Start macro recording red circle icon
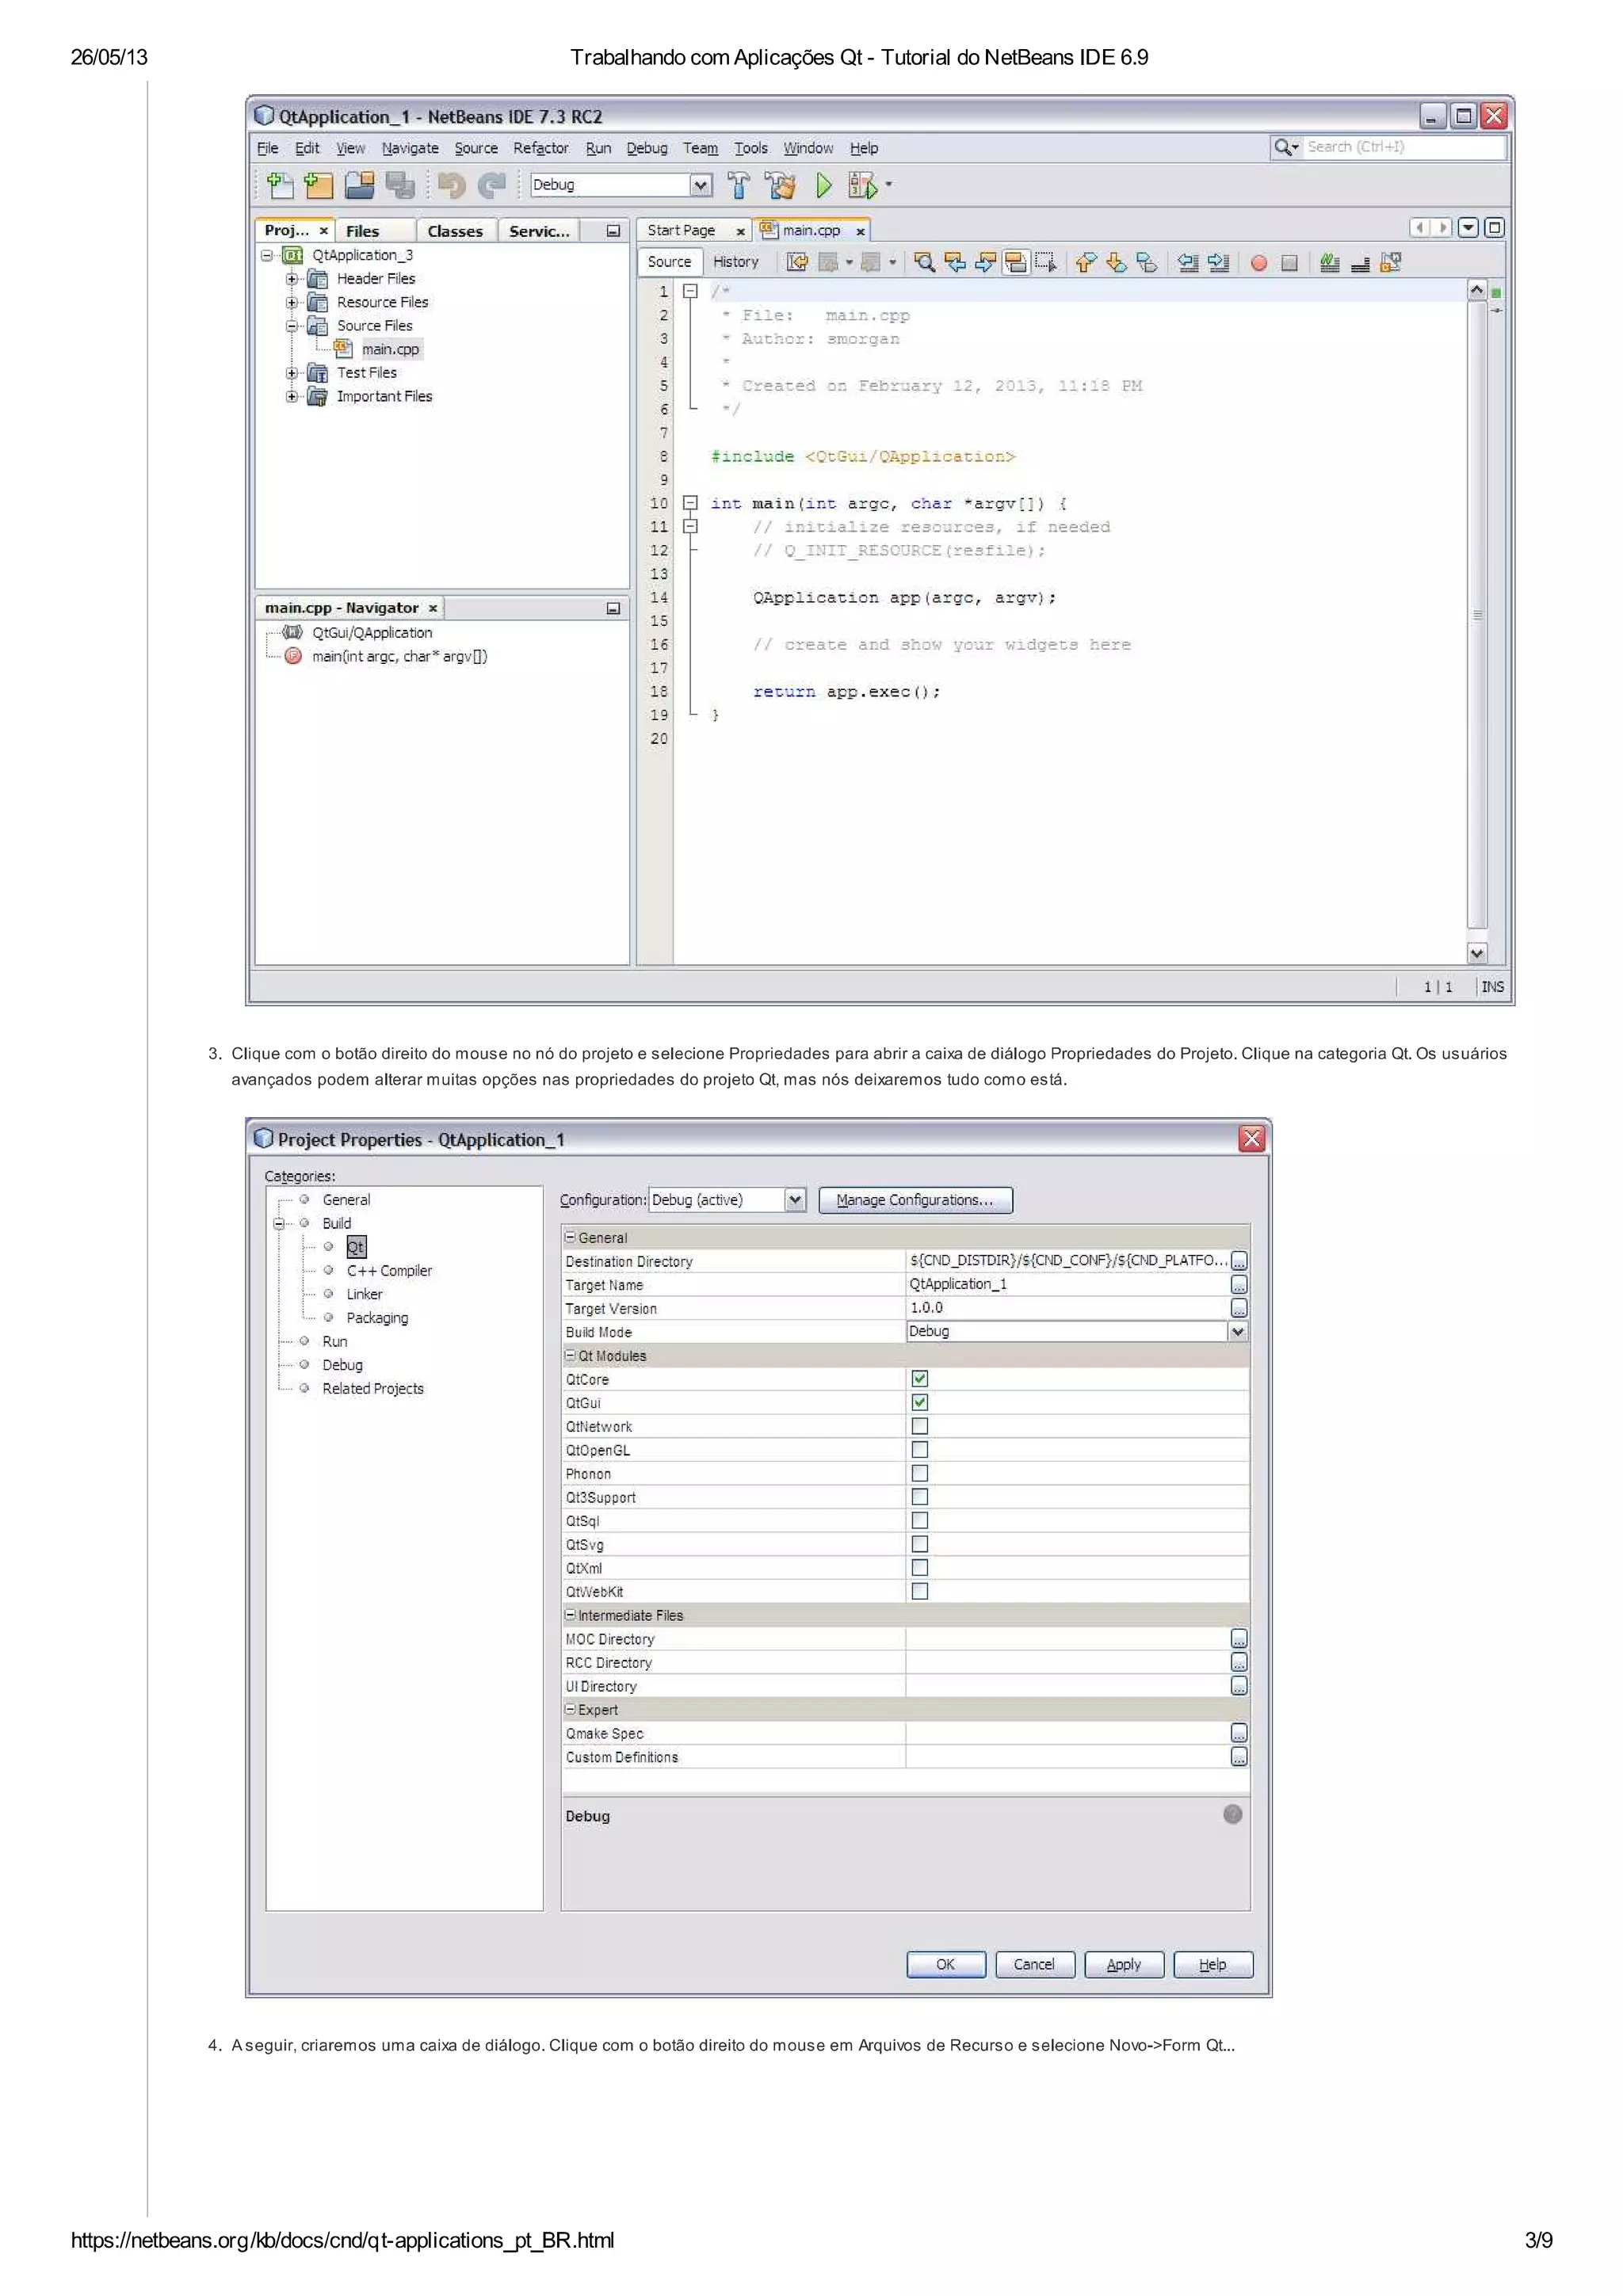The width and height of the screenshot is (1623, 2296). point(1258,263)
